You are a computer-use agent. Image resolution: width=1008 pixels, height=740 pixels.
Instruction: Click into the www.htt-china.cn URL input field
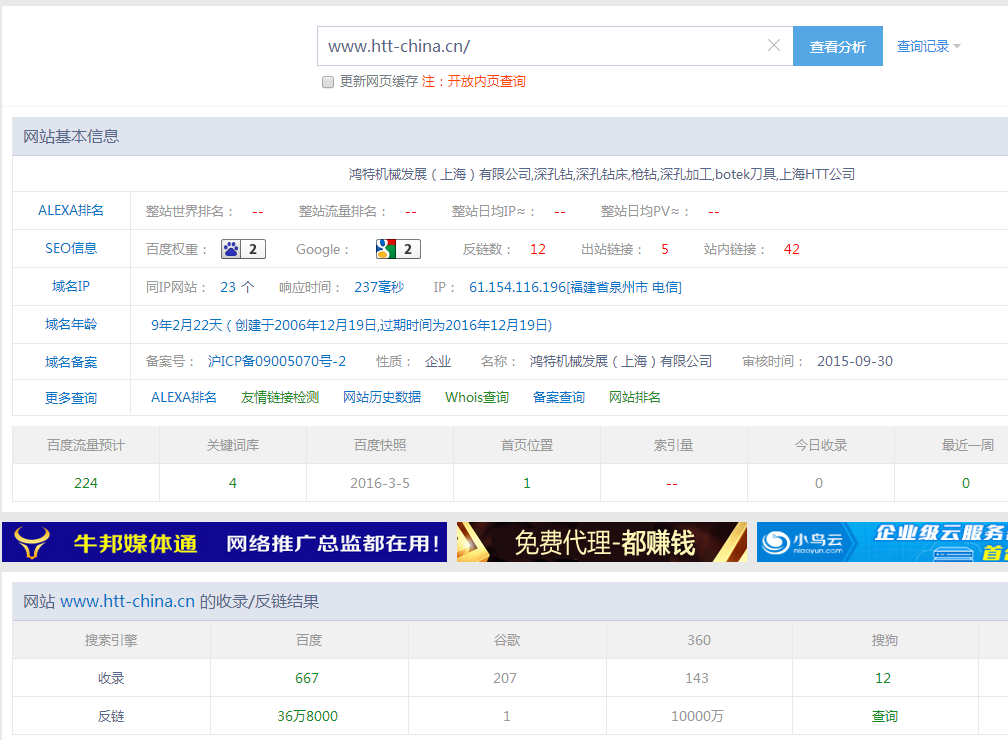click(540, 46)
